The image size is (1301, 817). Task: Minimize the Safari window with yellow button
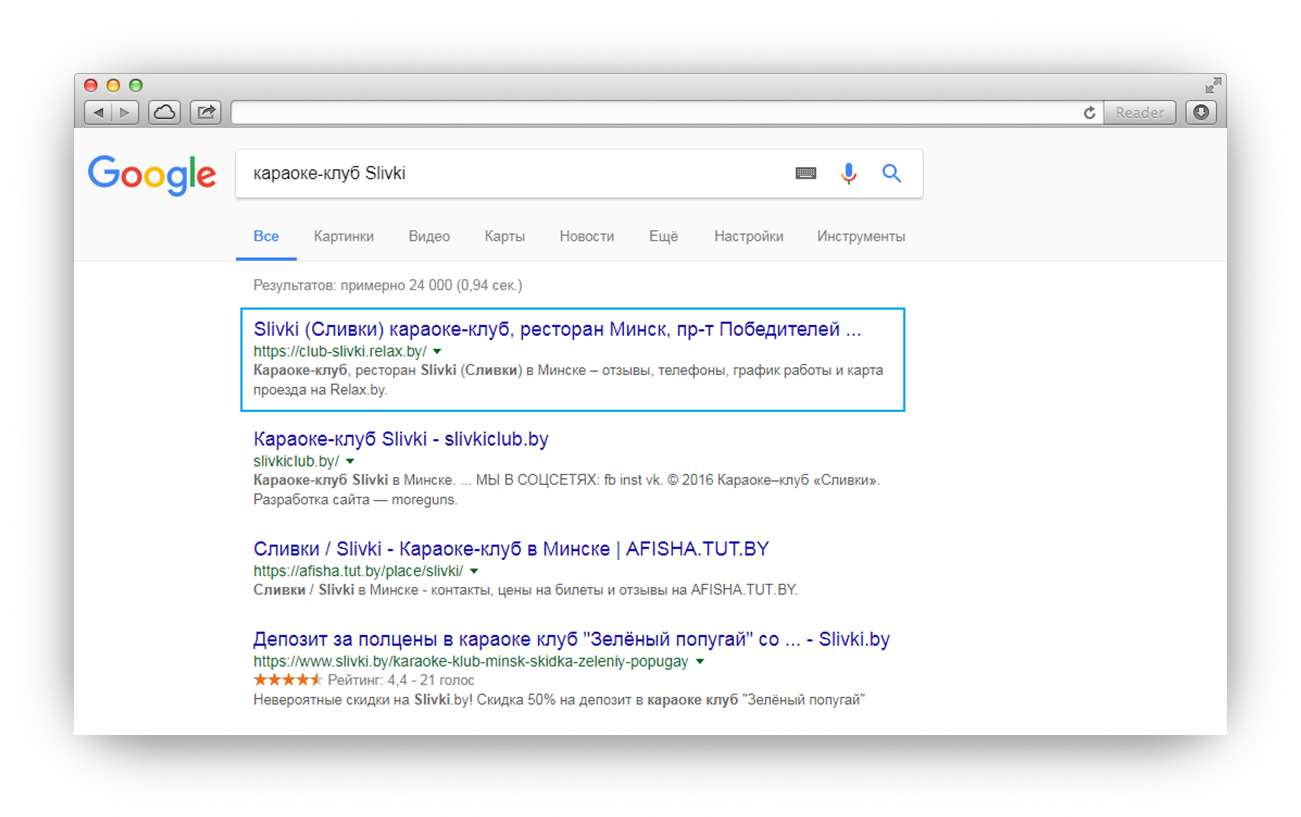pyautogui.click(x=113, y=86)
